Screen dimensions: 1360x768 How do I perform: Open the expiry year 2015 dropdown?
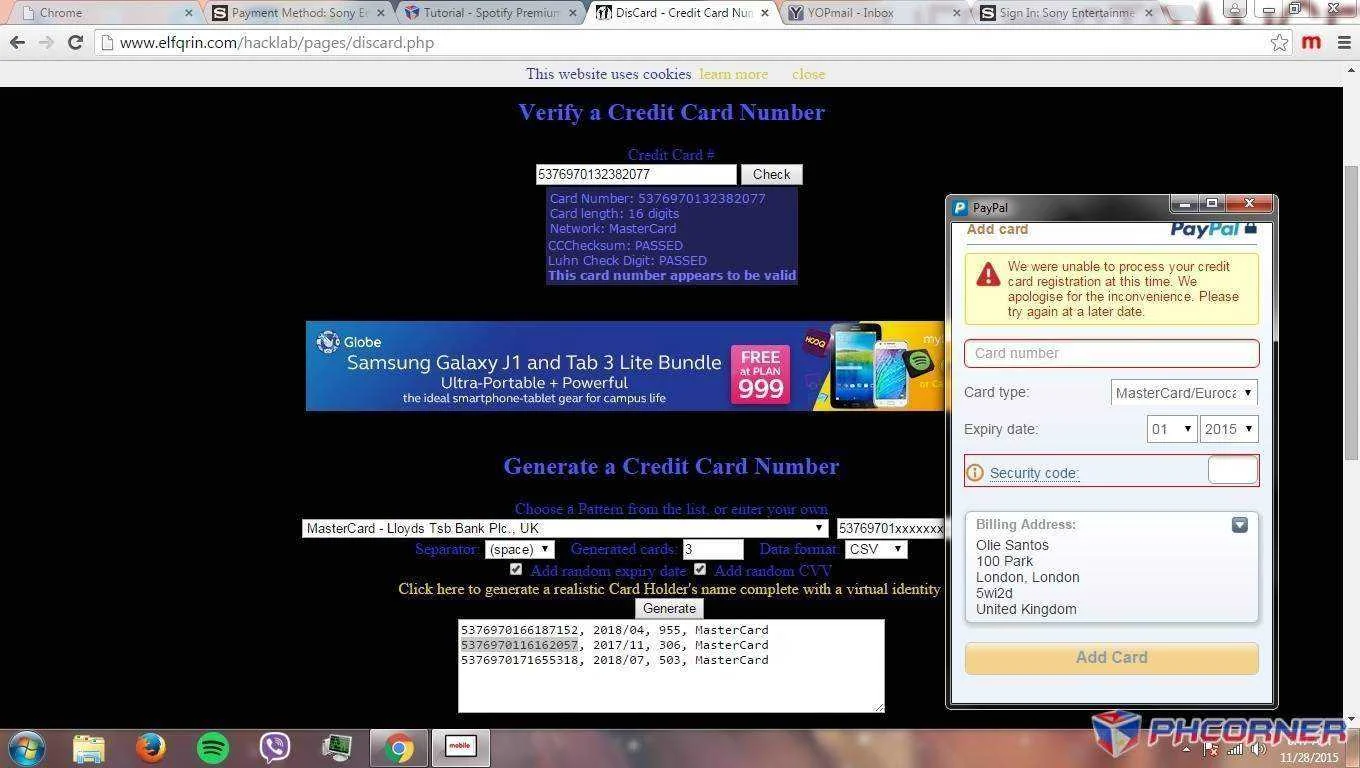pyautogui.click(x=1229, y=429)
